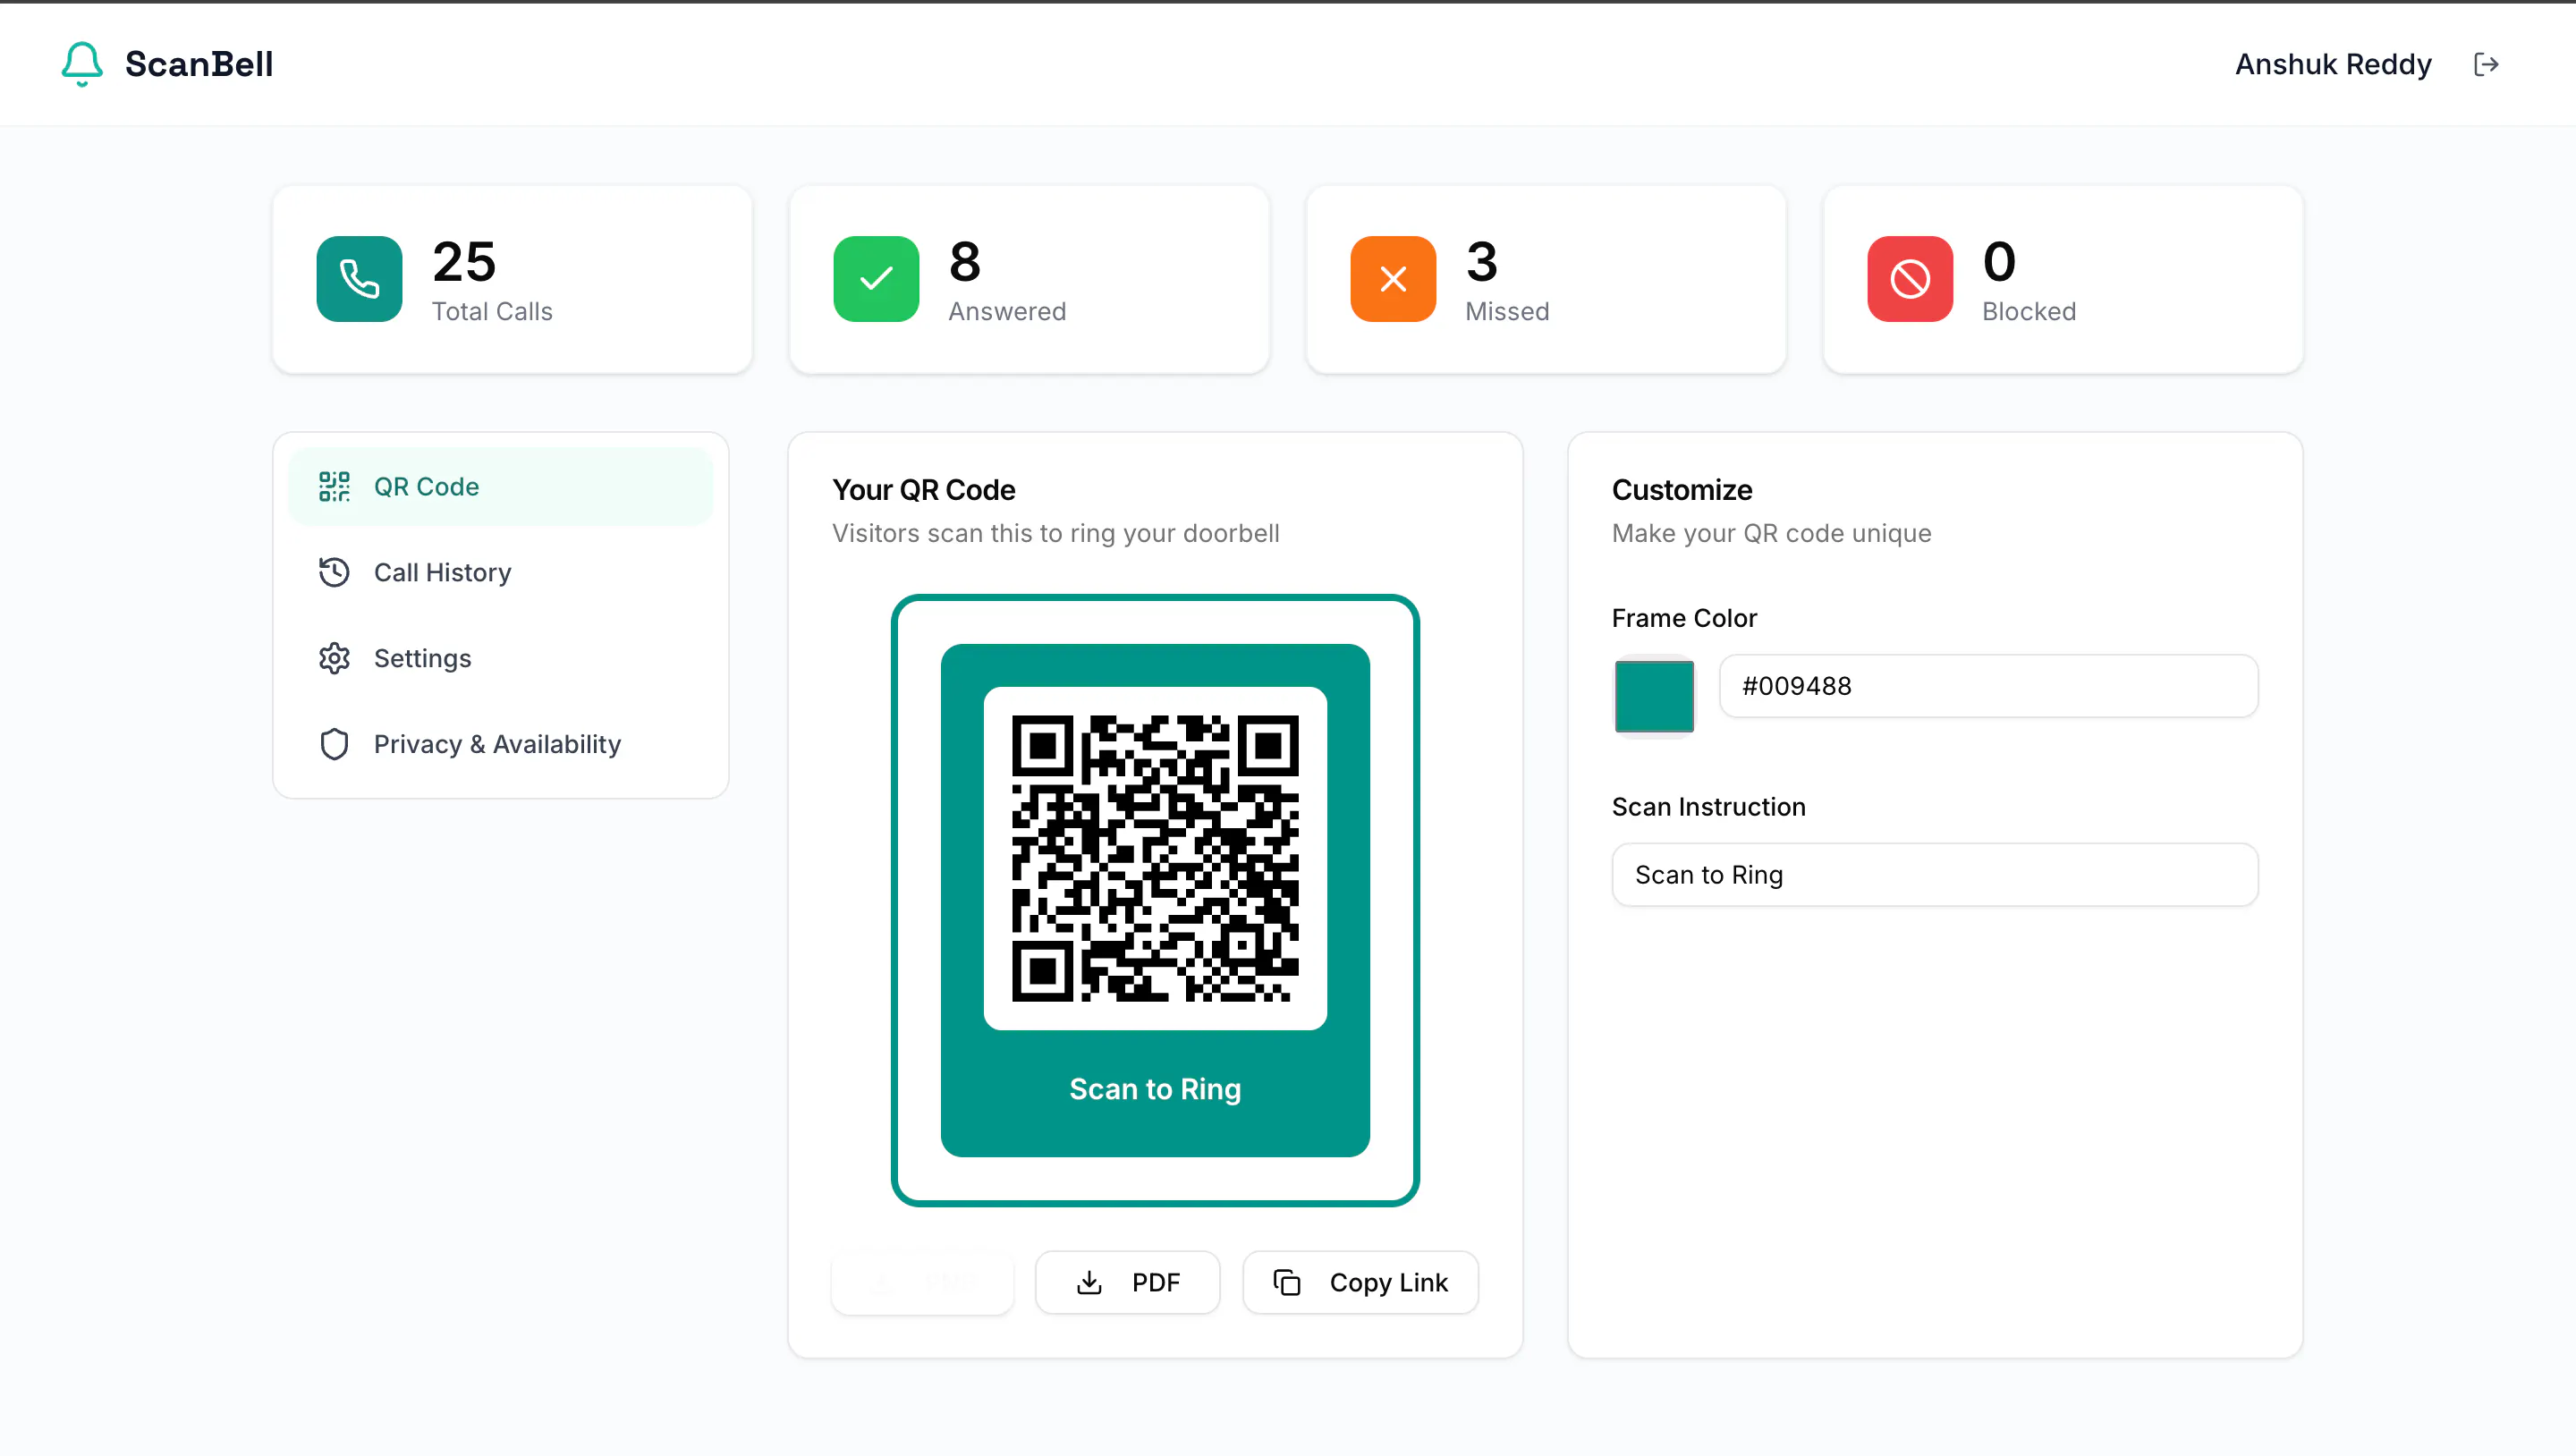
Task: Open the Frame Color swatch picker
Action: click(1654, 696)
